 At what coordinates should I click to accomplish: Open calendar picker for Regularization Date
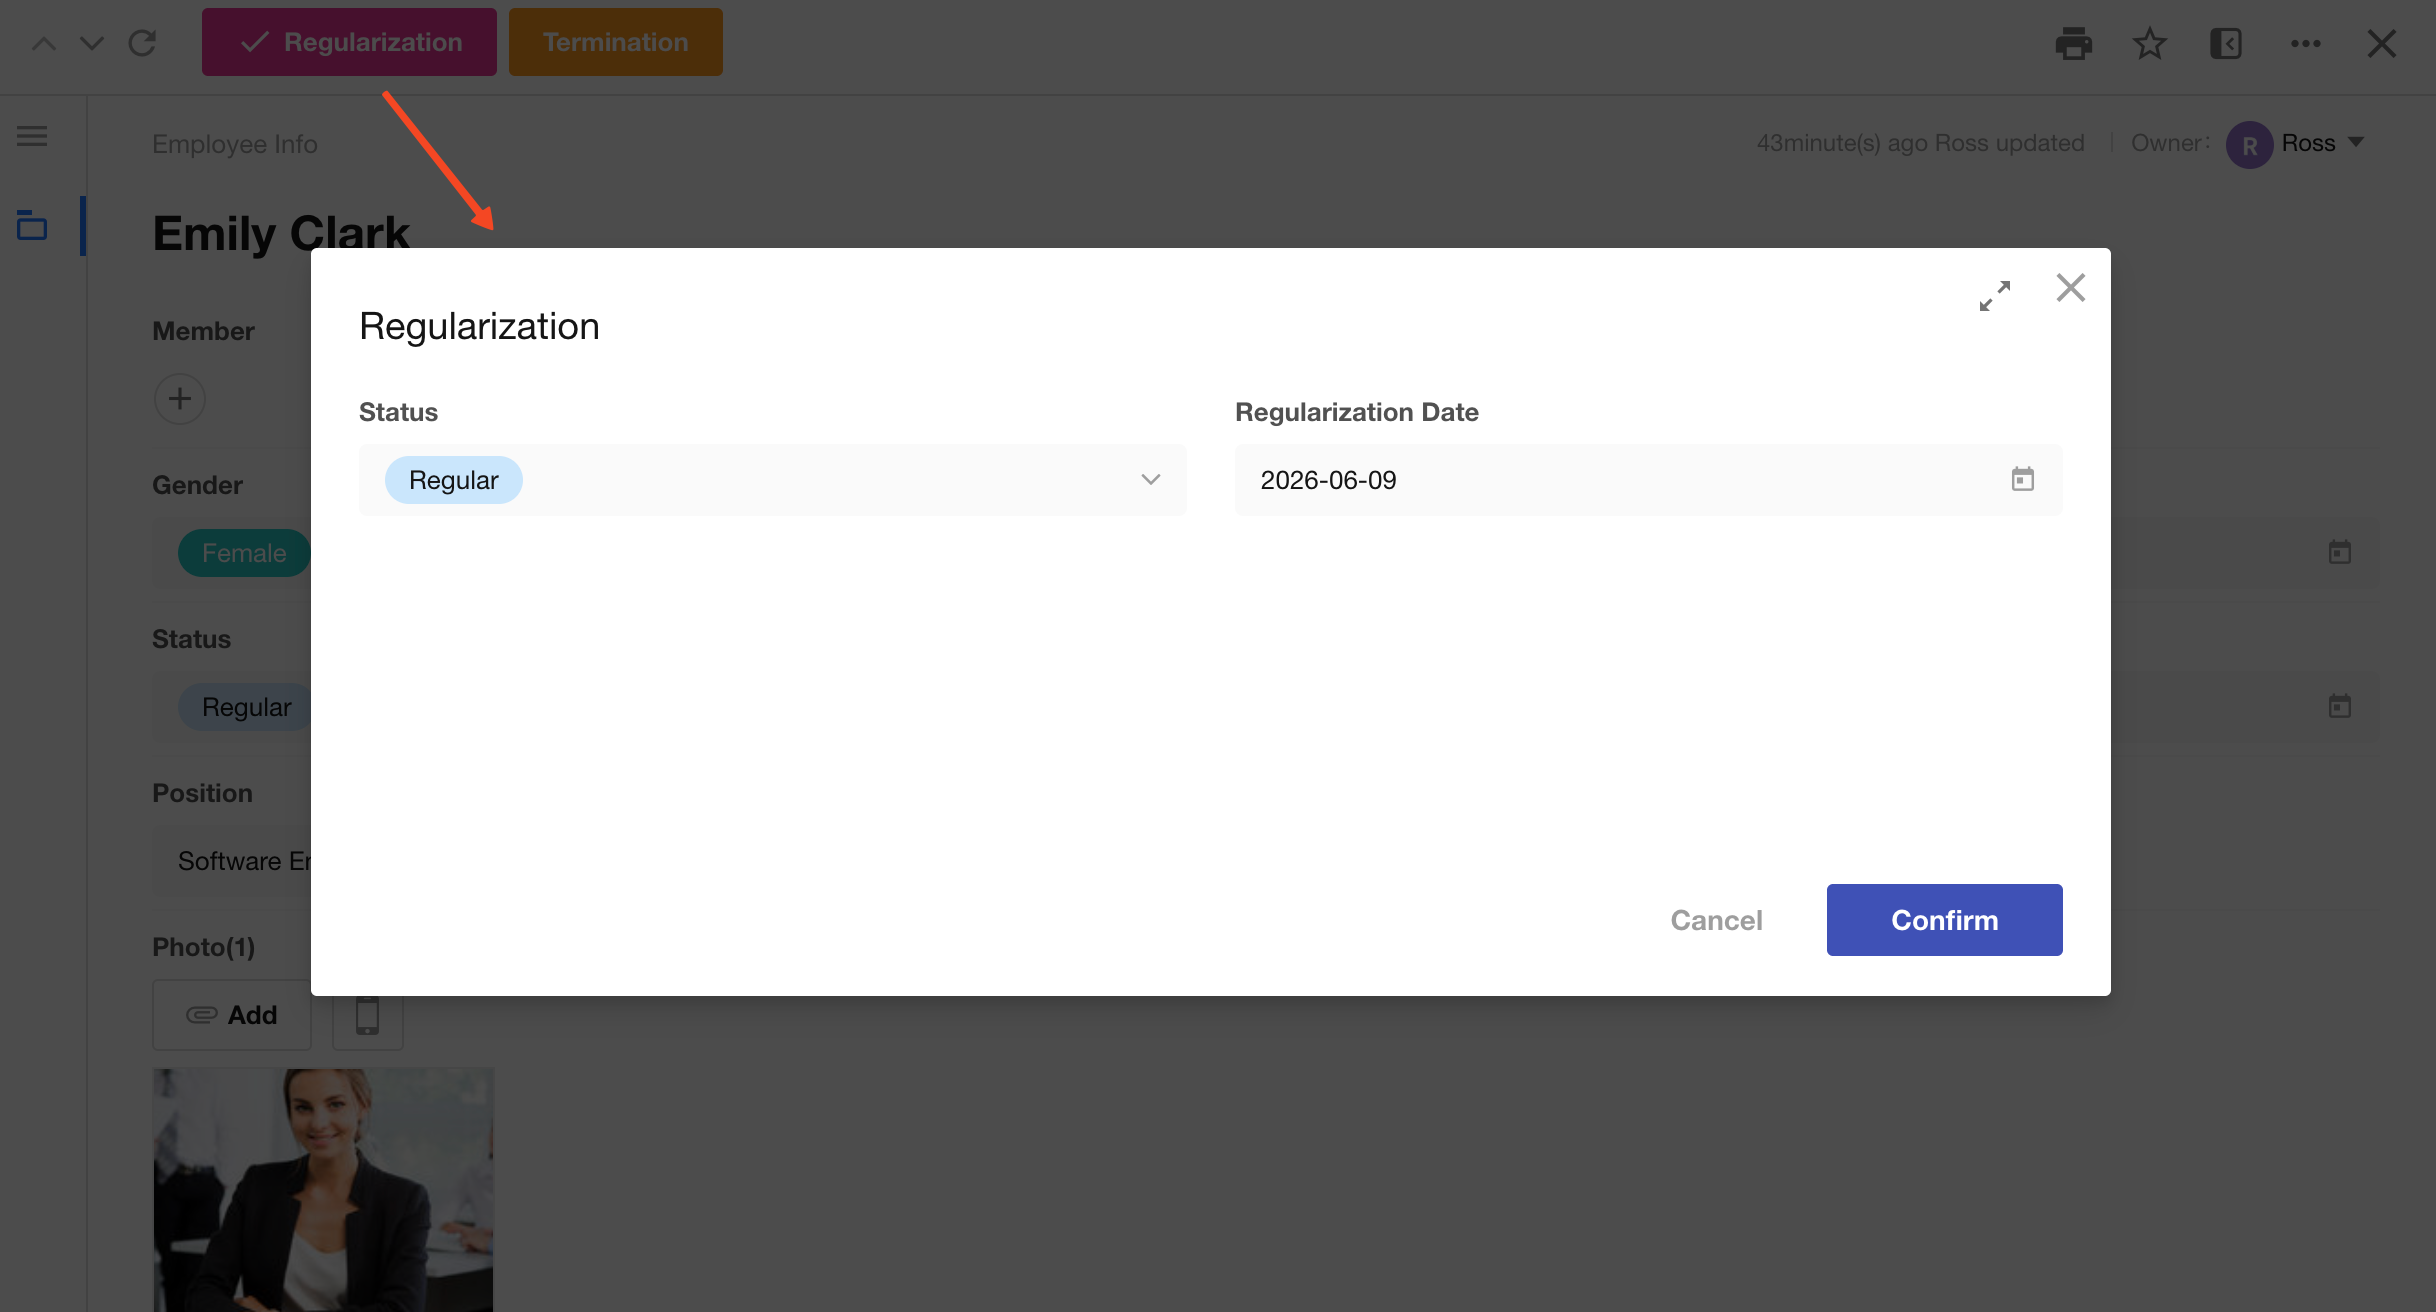click(2023, 479)
